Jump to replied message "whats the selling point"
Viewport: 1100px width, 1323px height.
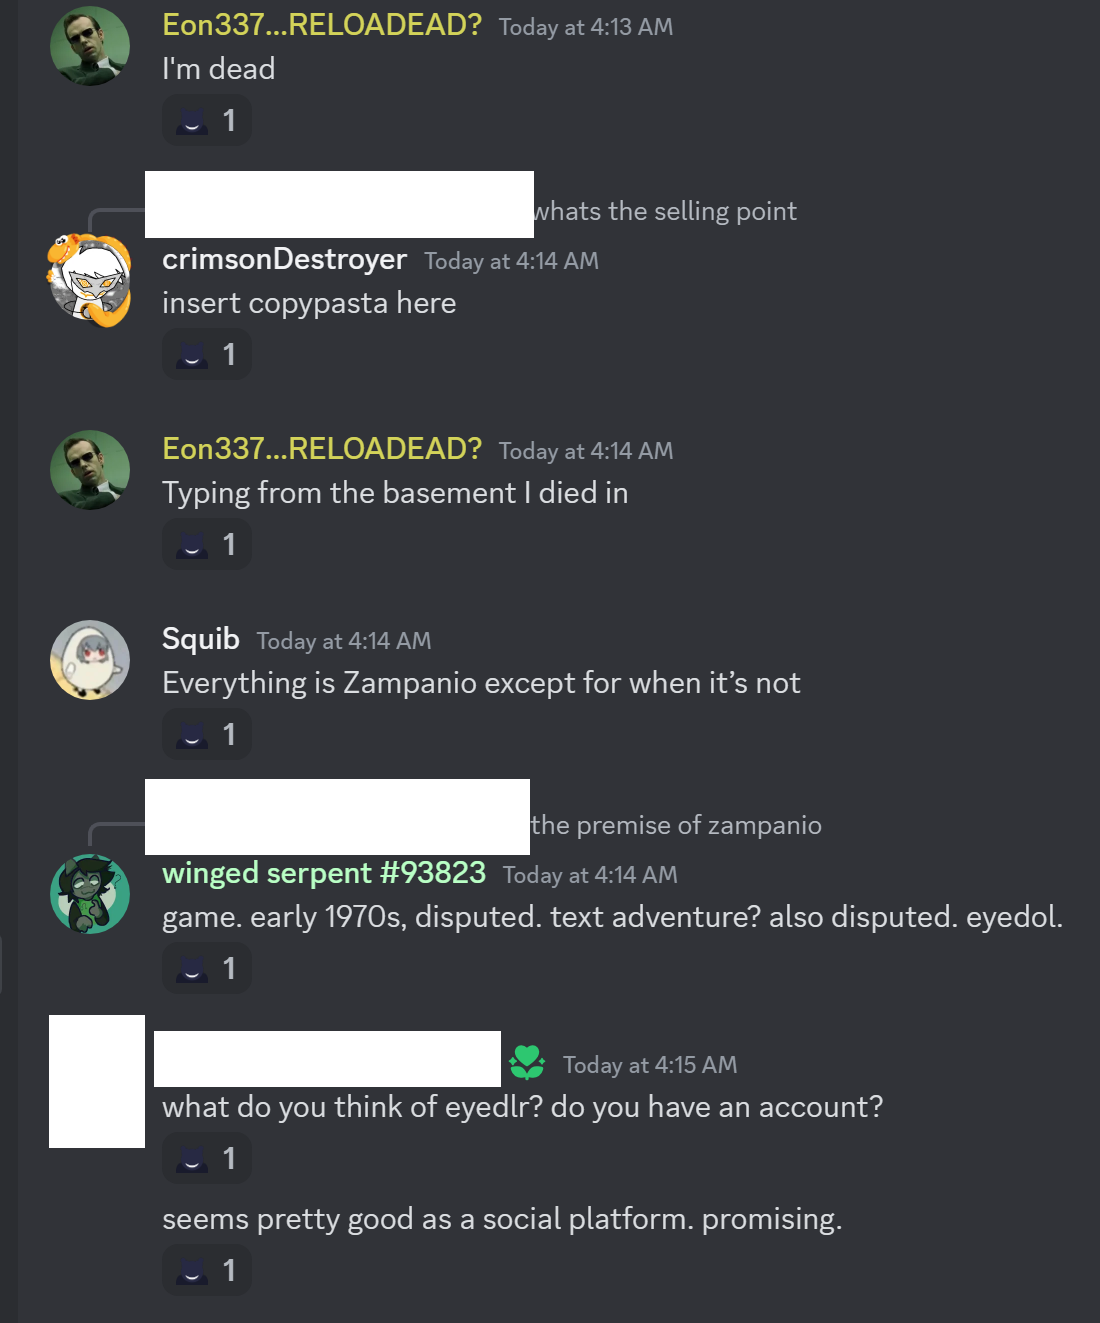coord(665,211)
